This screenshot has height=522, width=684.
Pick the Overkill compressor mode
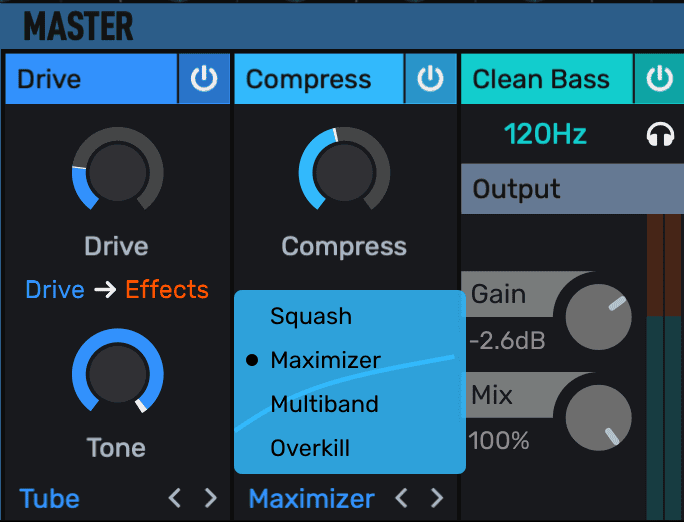(310, 448)
